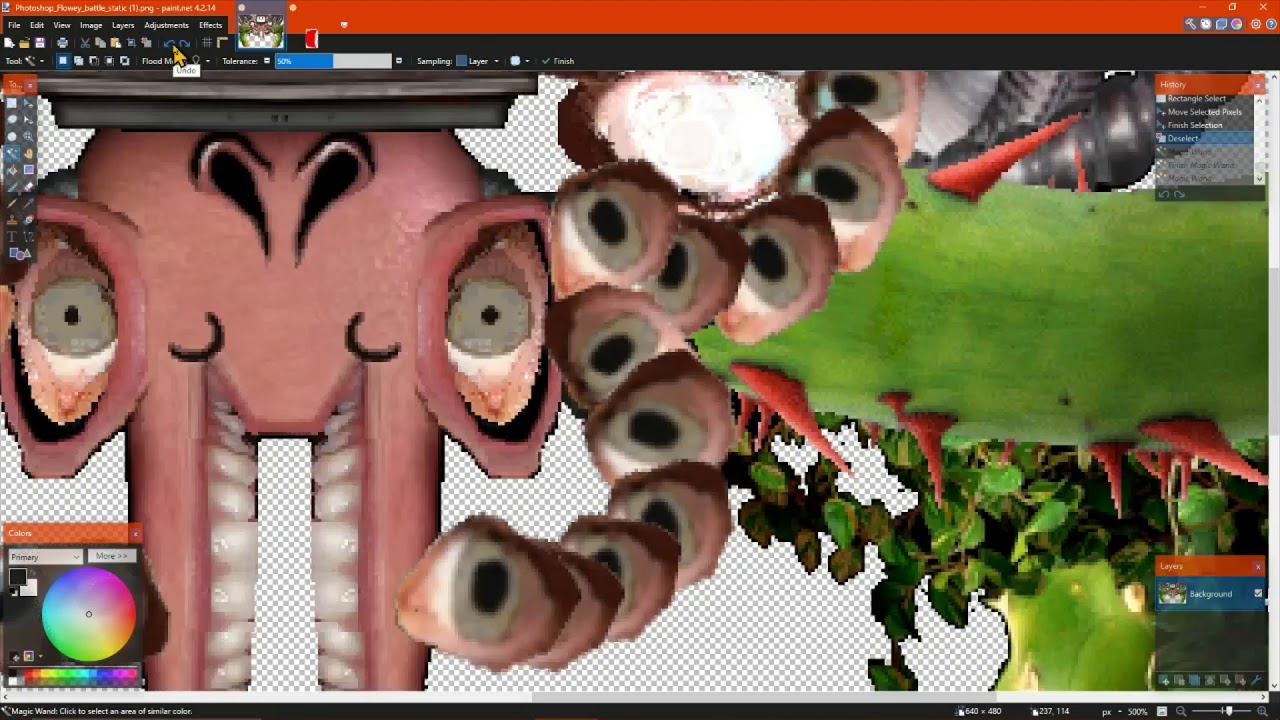The width and height of the screenshot is (1280, 720).
Task: Toggle History window from top-right icons
Action: (x=1206, y=24)
